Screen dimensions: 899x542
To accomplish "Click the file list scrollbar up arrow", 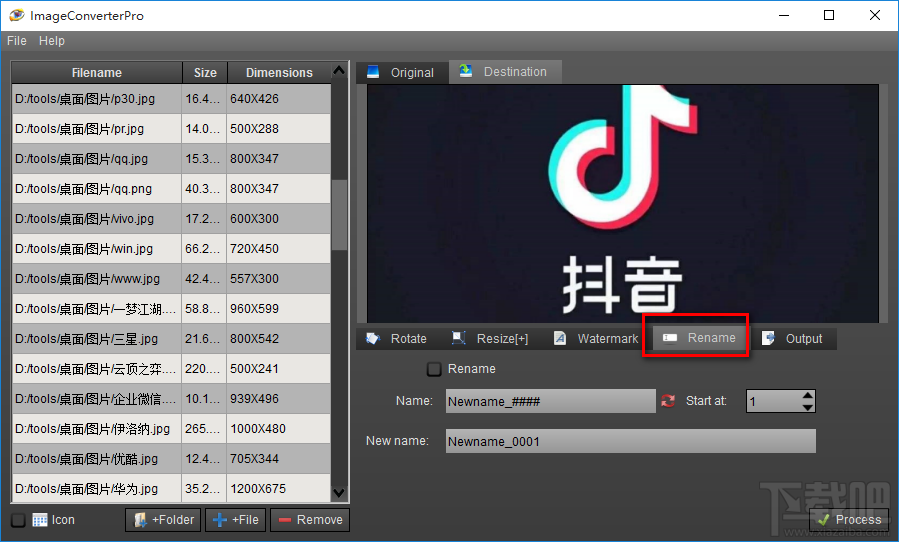I will pos(339,71).
